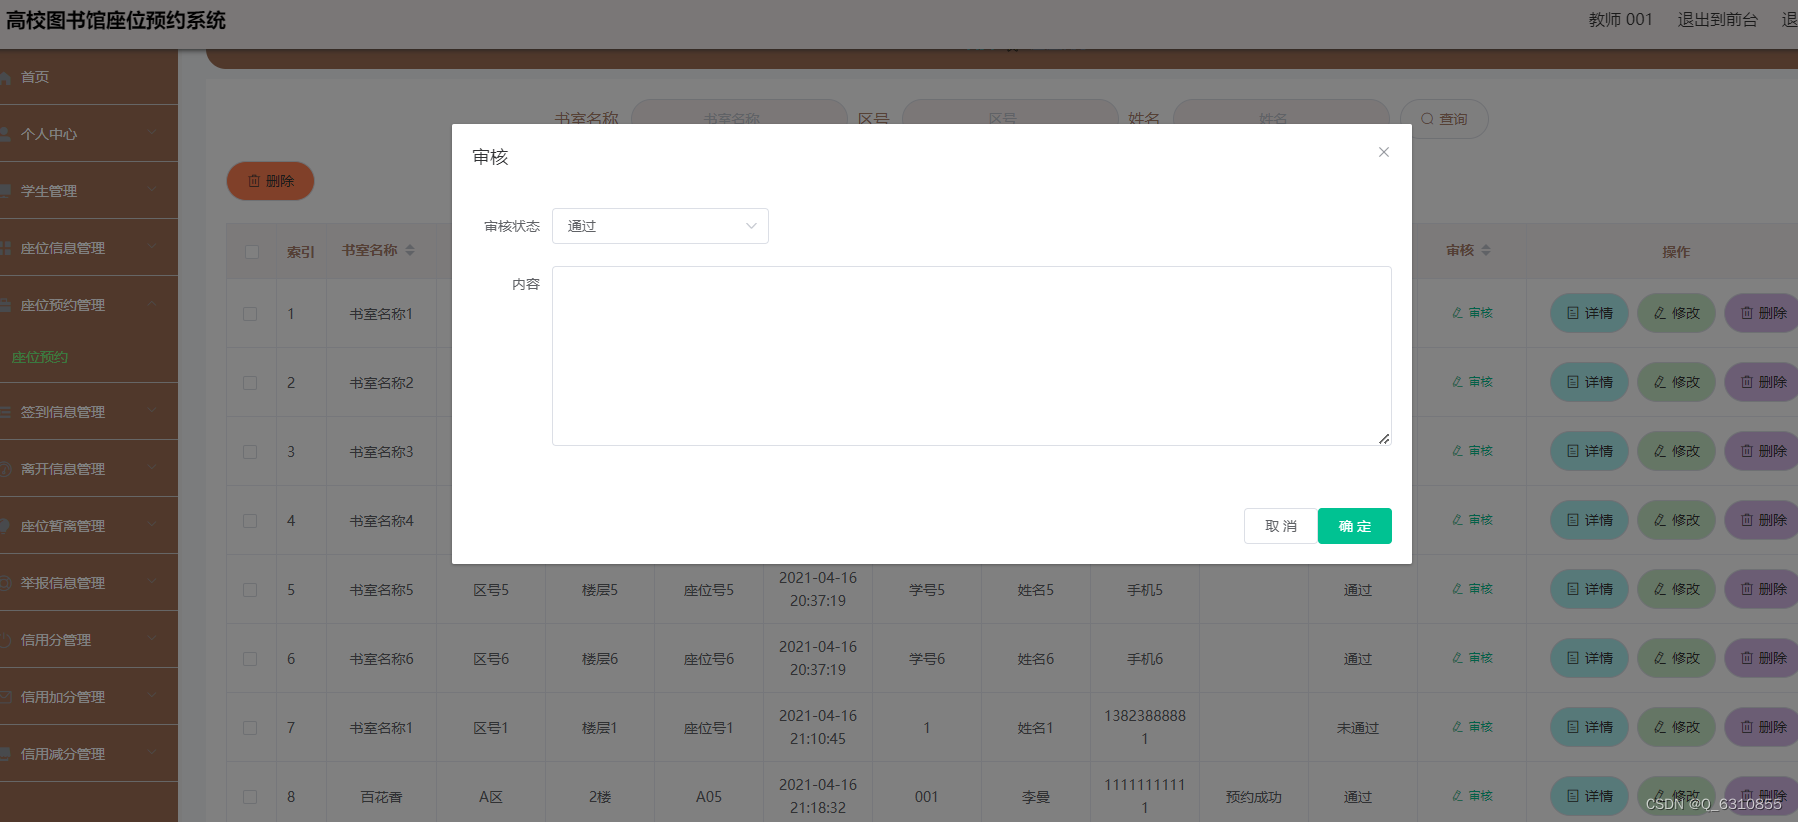This screenshot has width=1798, height=822.
Task: Expand the 座位信息管理 sidebar menu
Action: (x=89, y=248)
